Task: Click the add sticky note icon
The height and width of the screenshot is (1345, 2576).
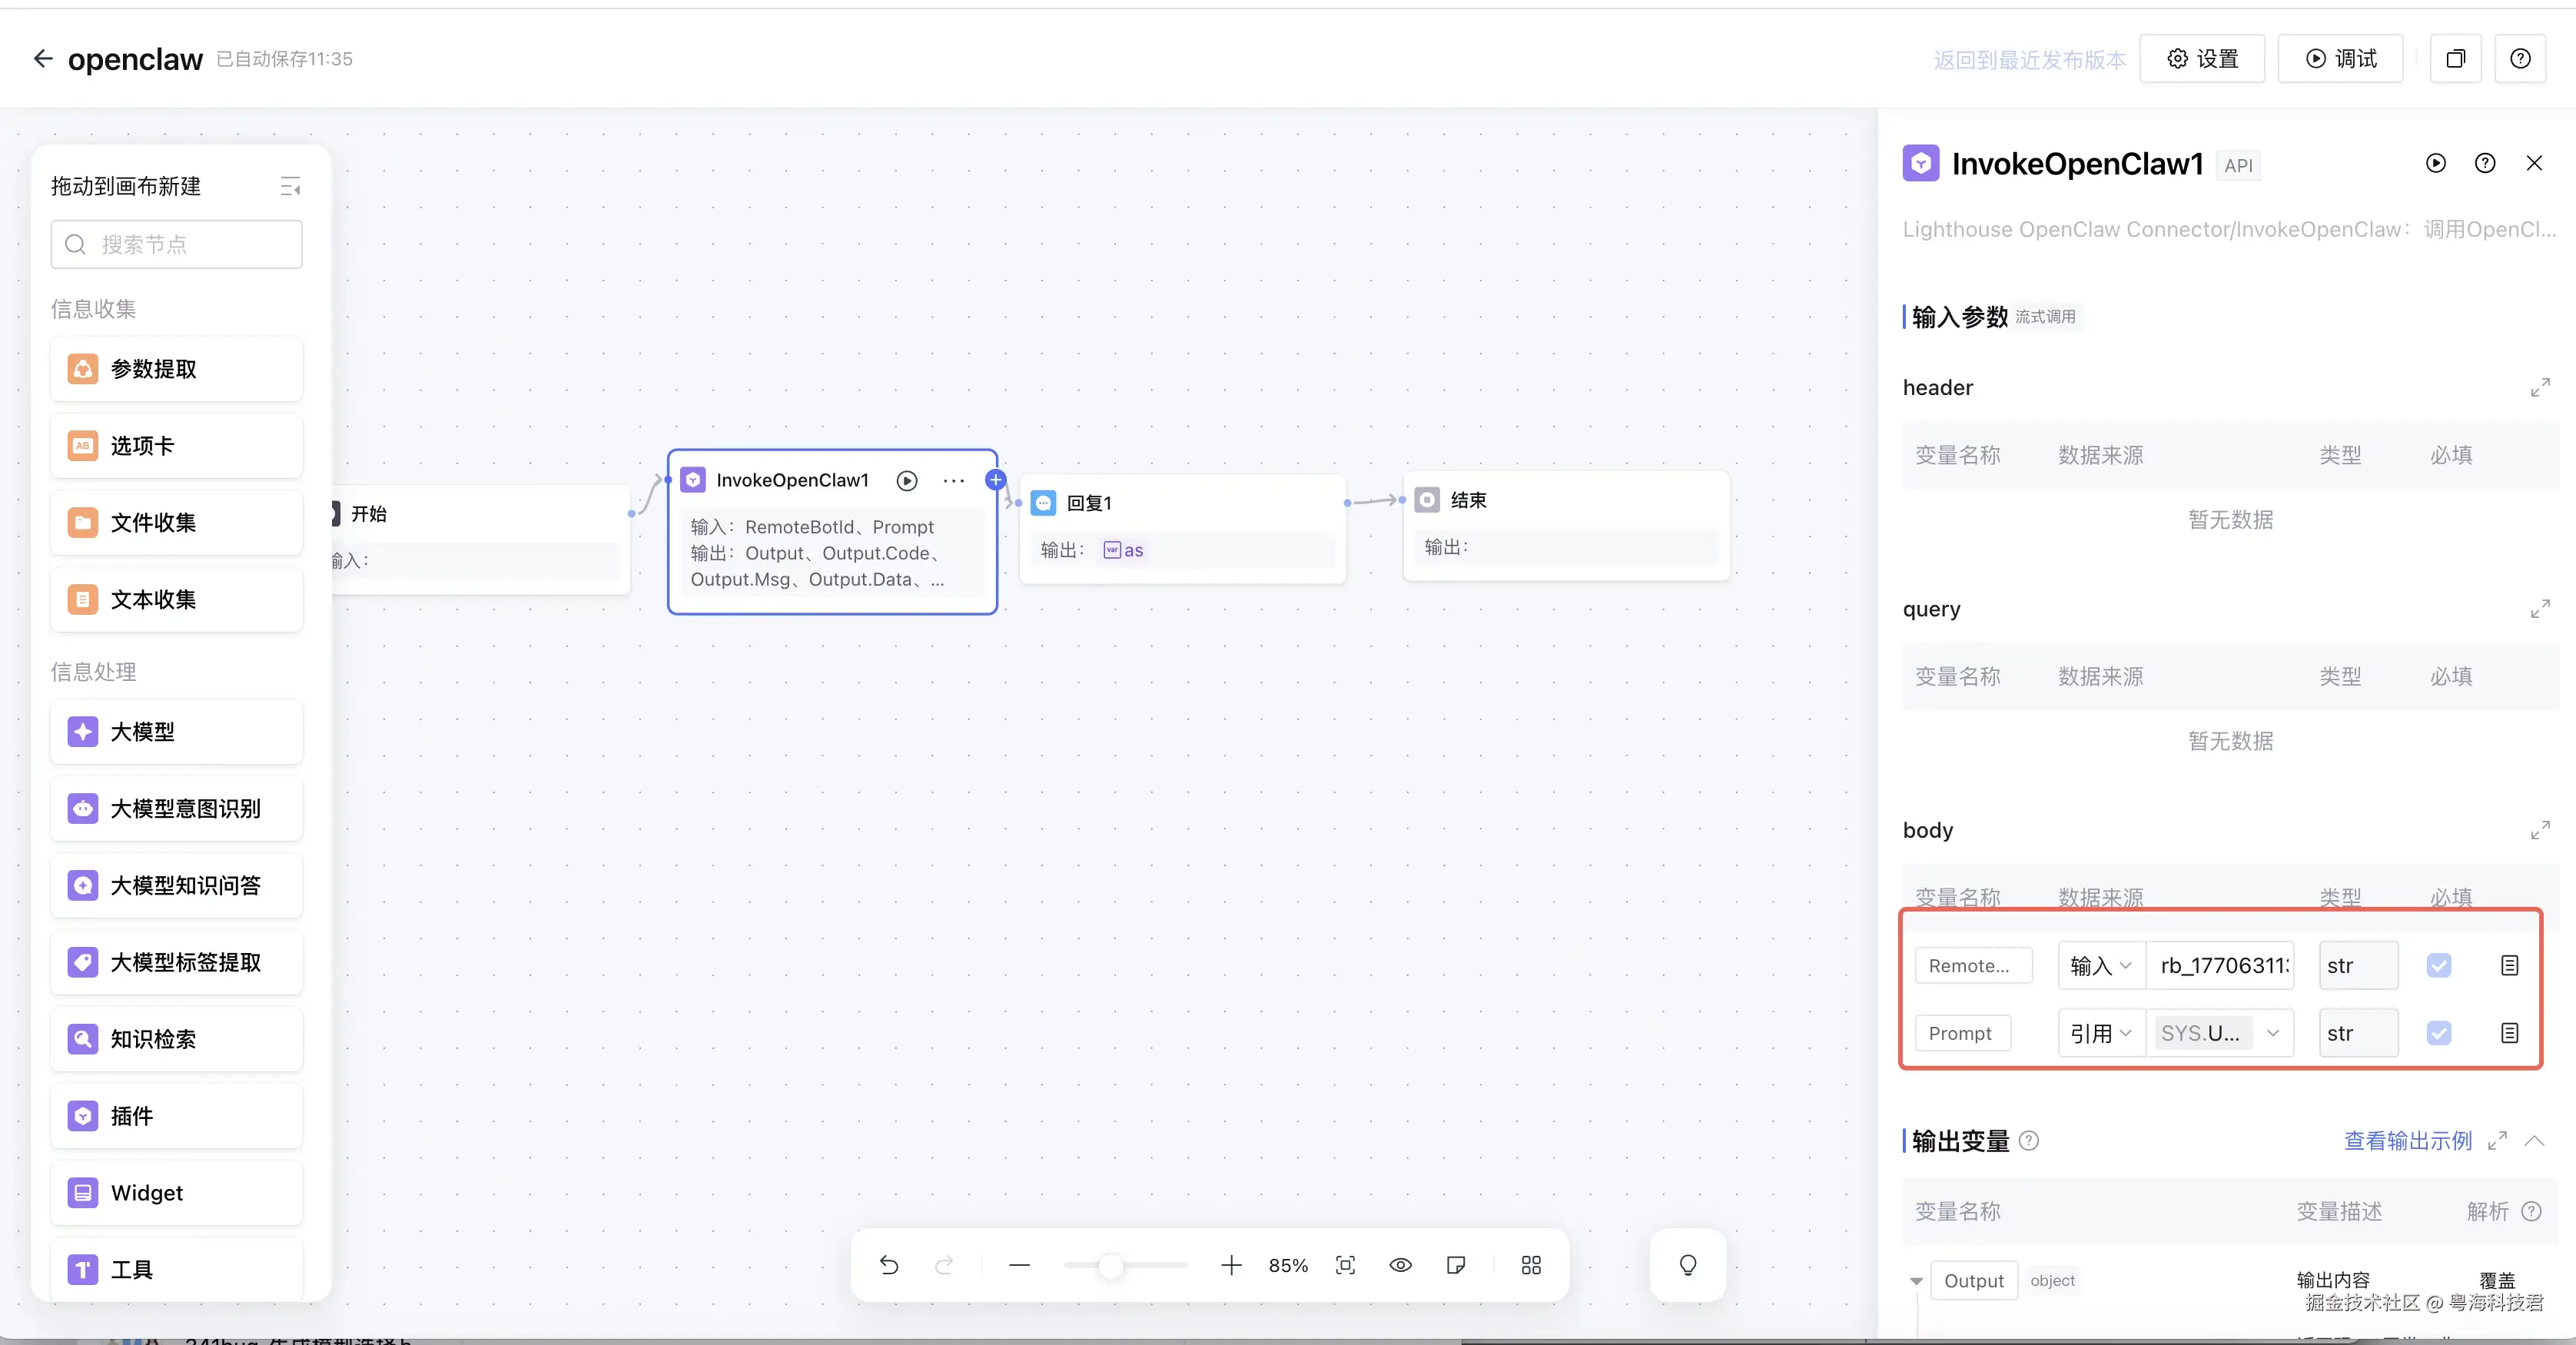Action: tap(1456, 1265)
